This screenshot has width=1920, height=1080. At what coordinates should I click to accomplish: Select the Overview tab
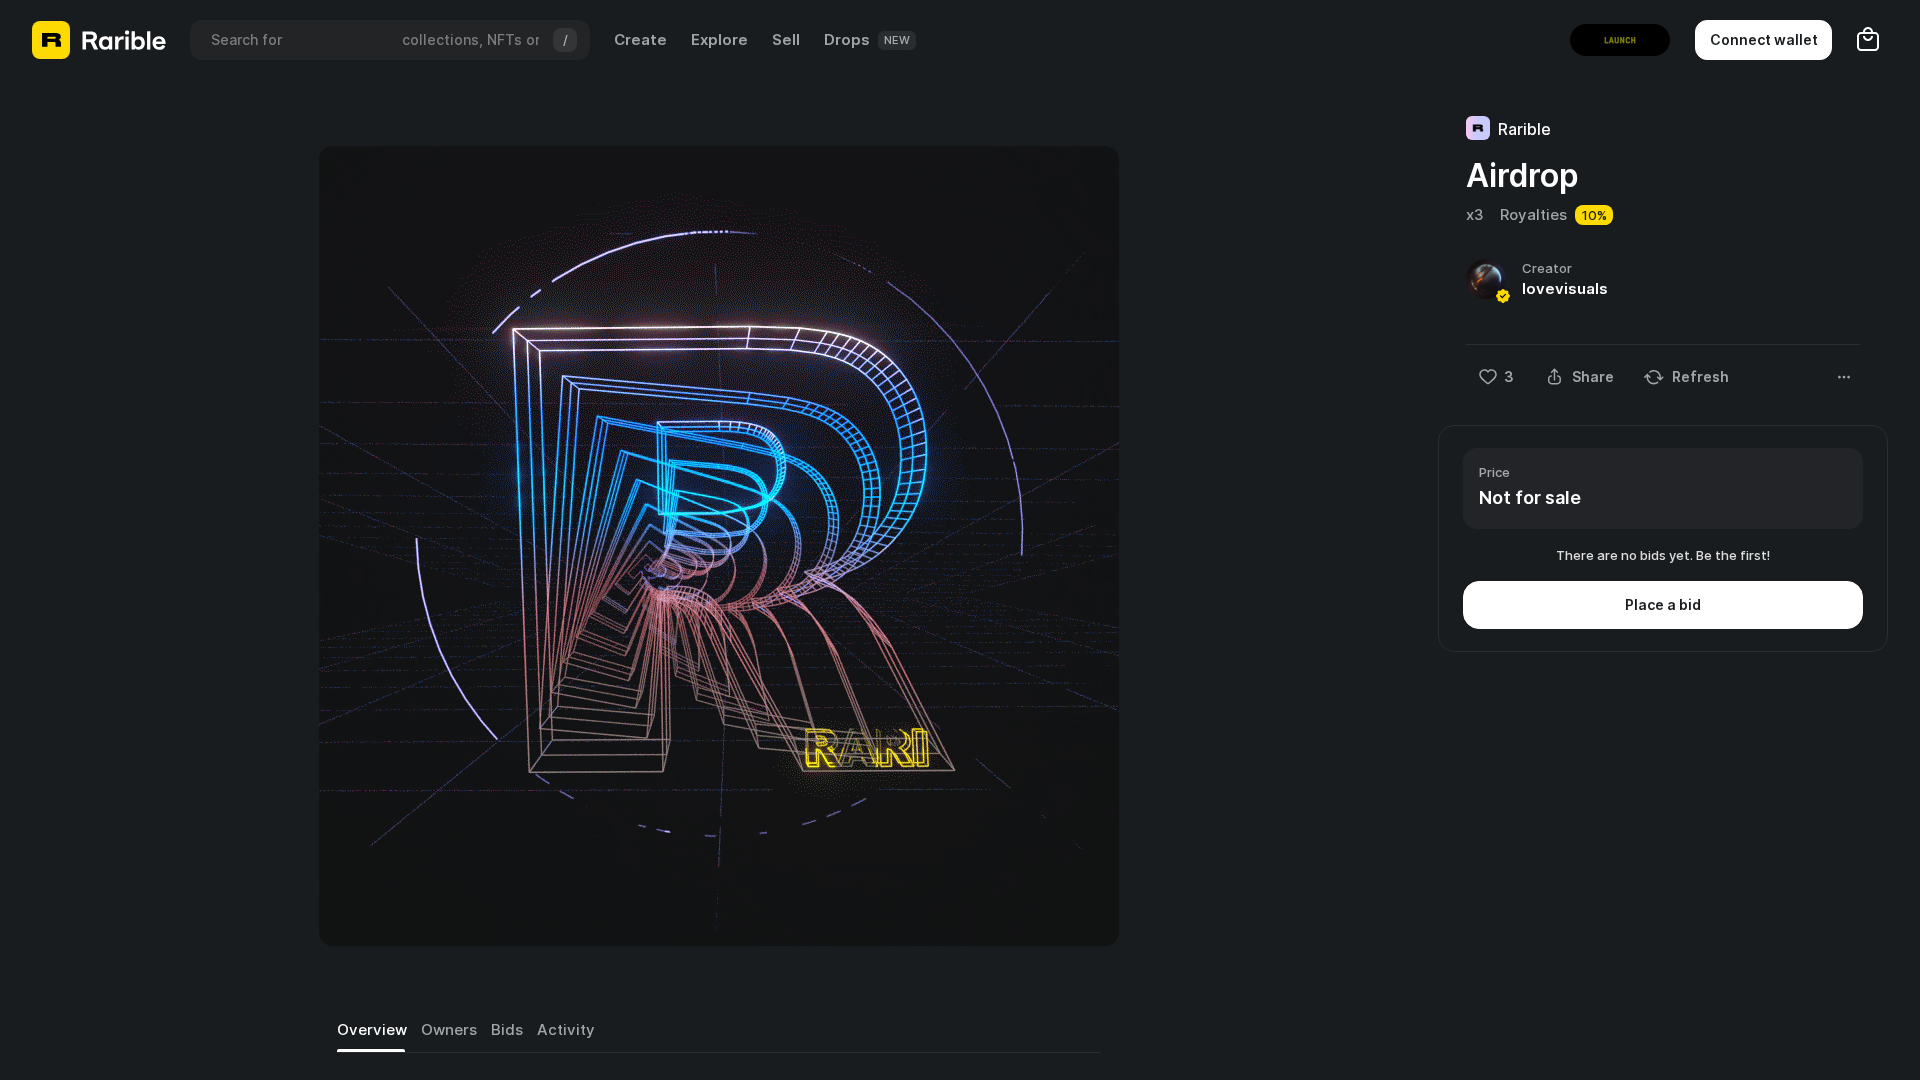[371, 1030]
